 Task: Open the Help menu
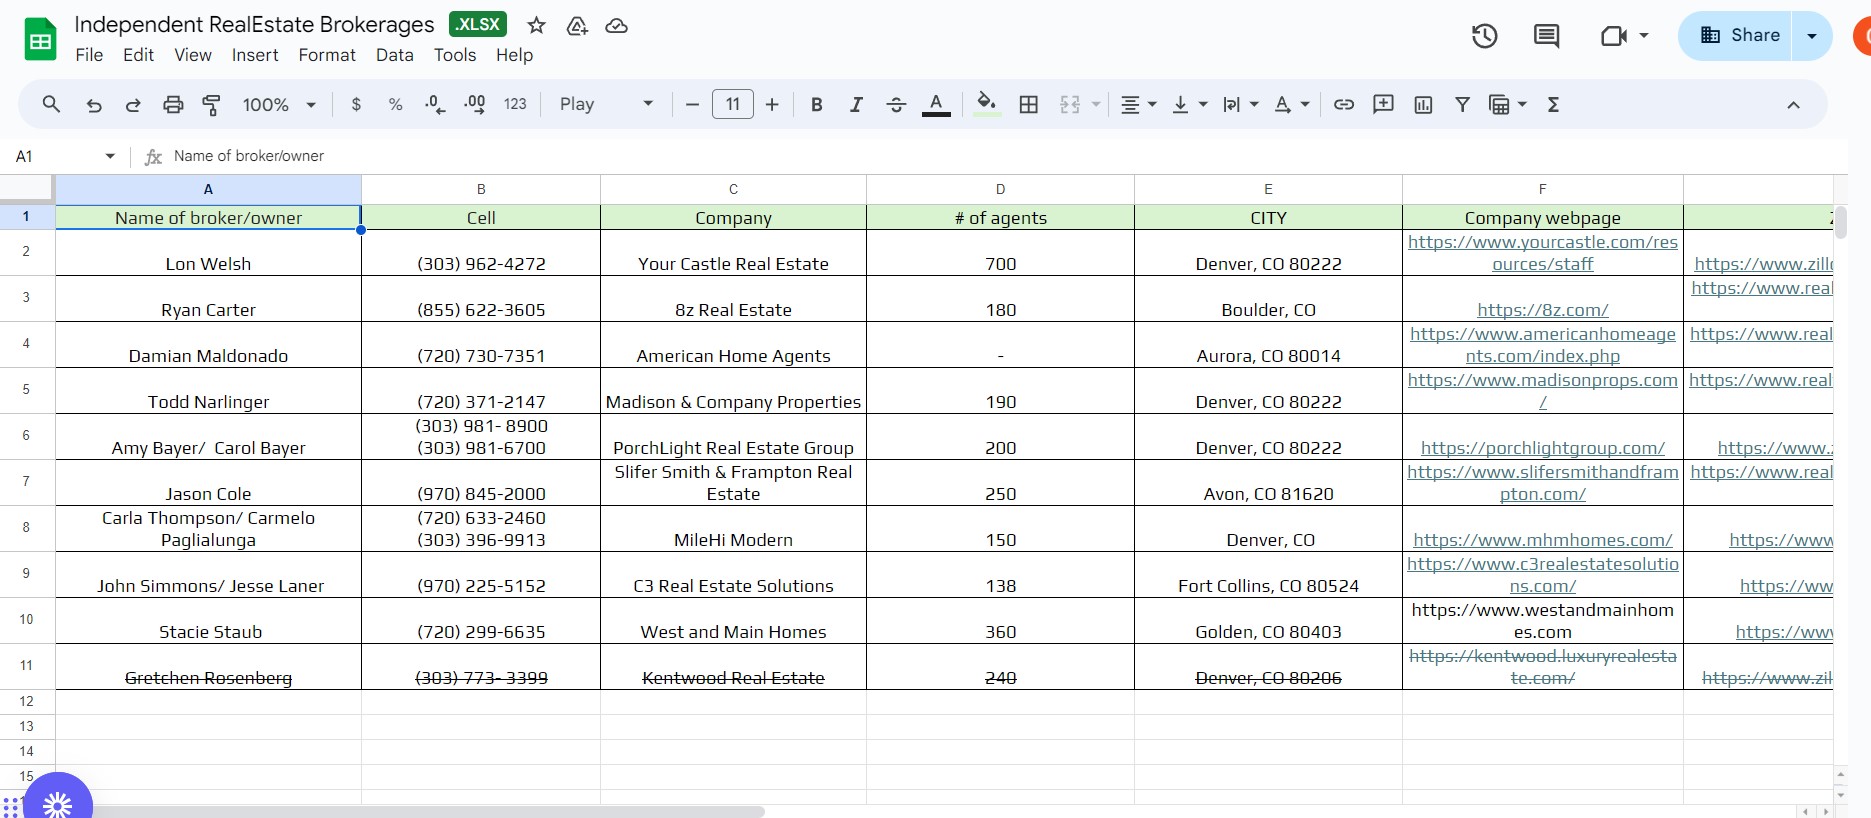click(x=514, y=55)
